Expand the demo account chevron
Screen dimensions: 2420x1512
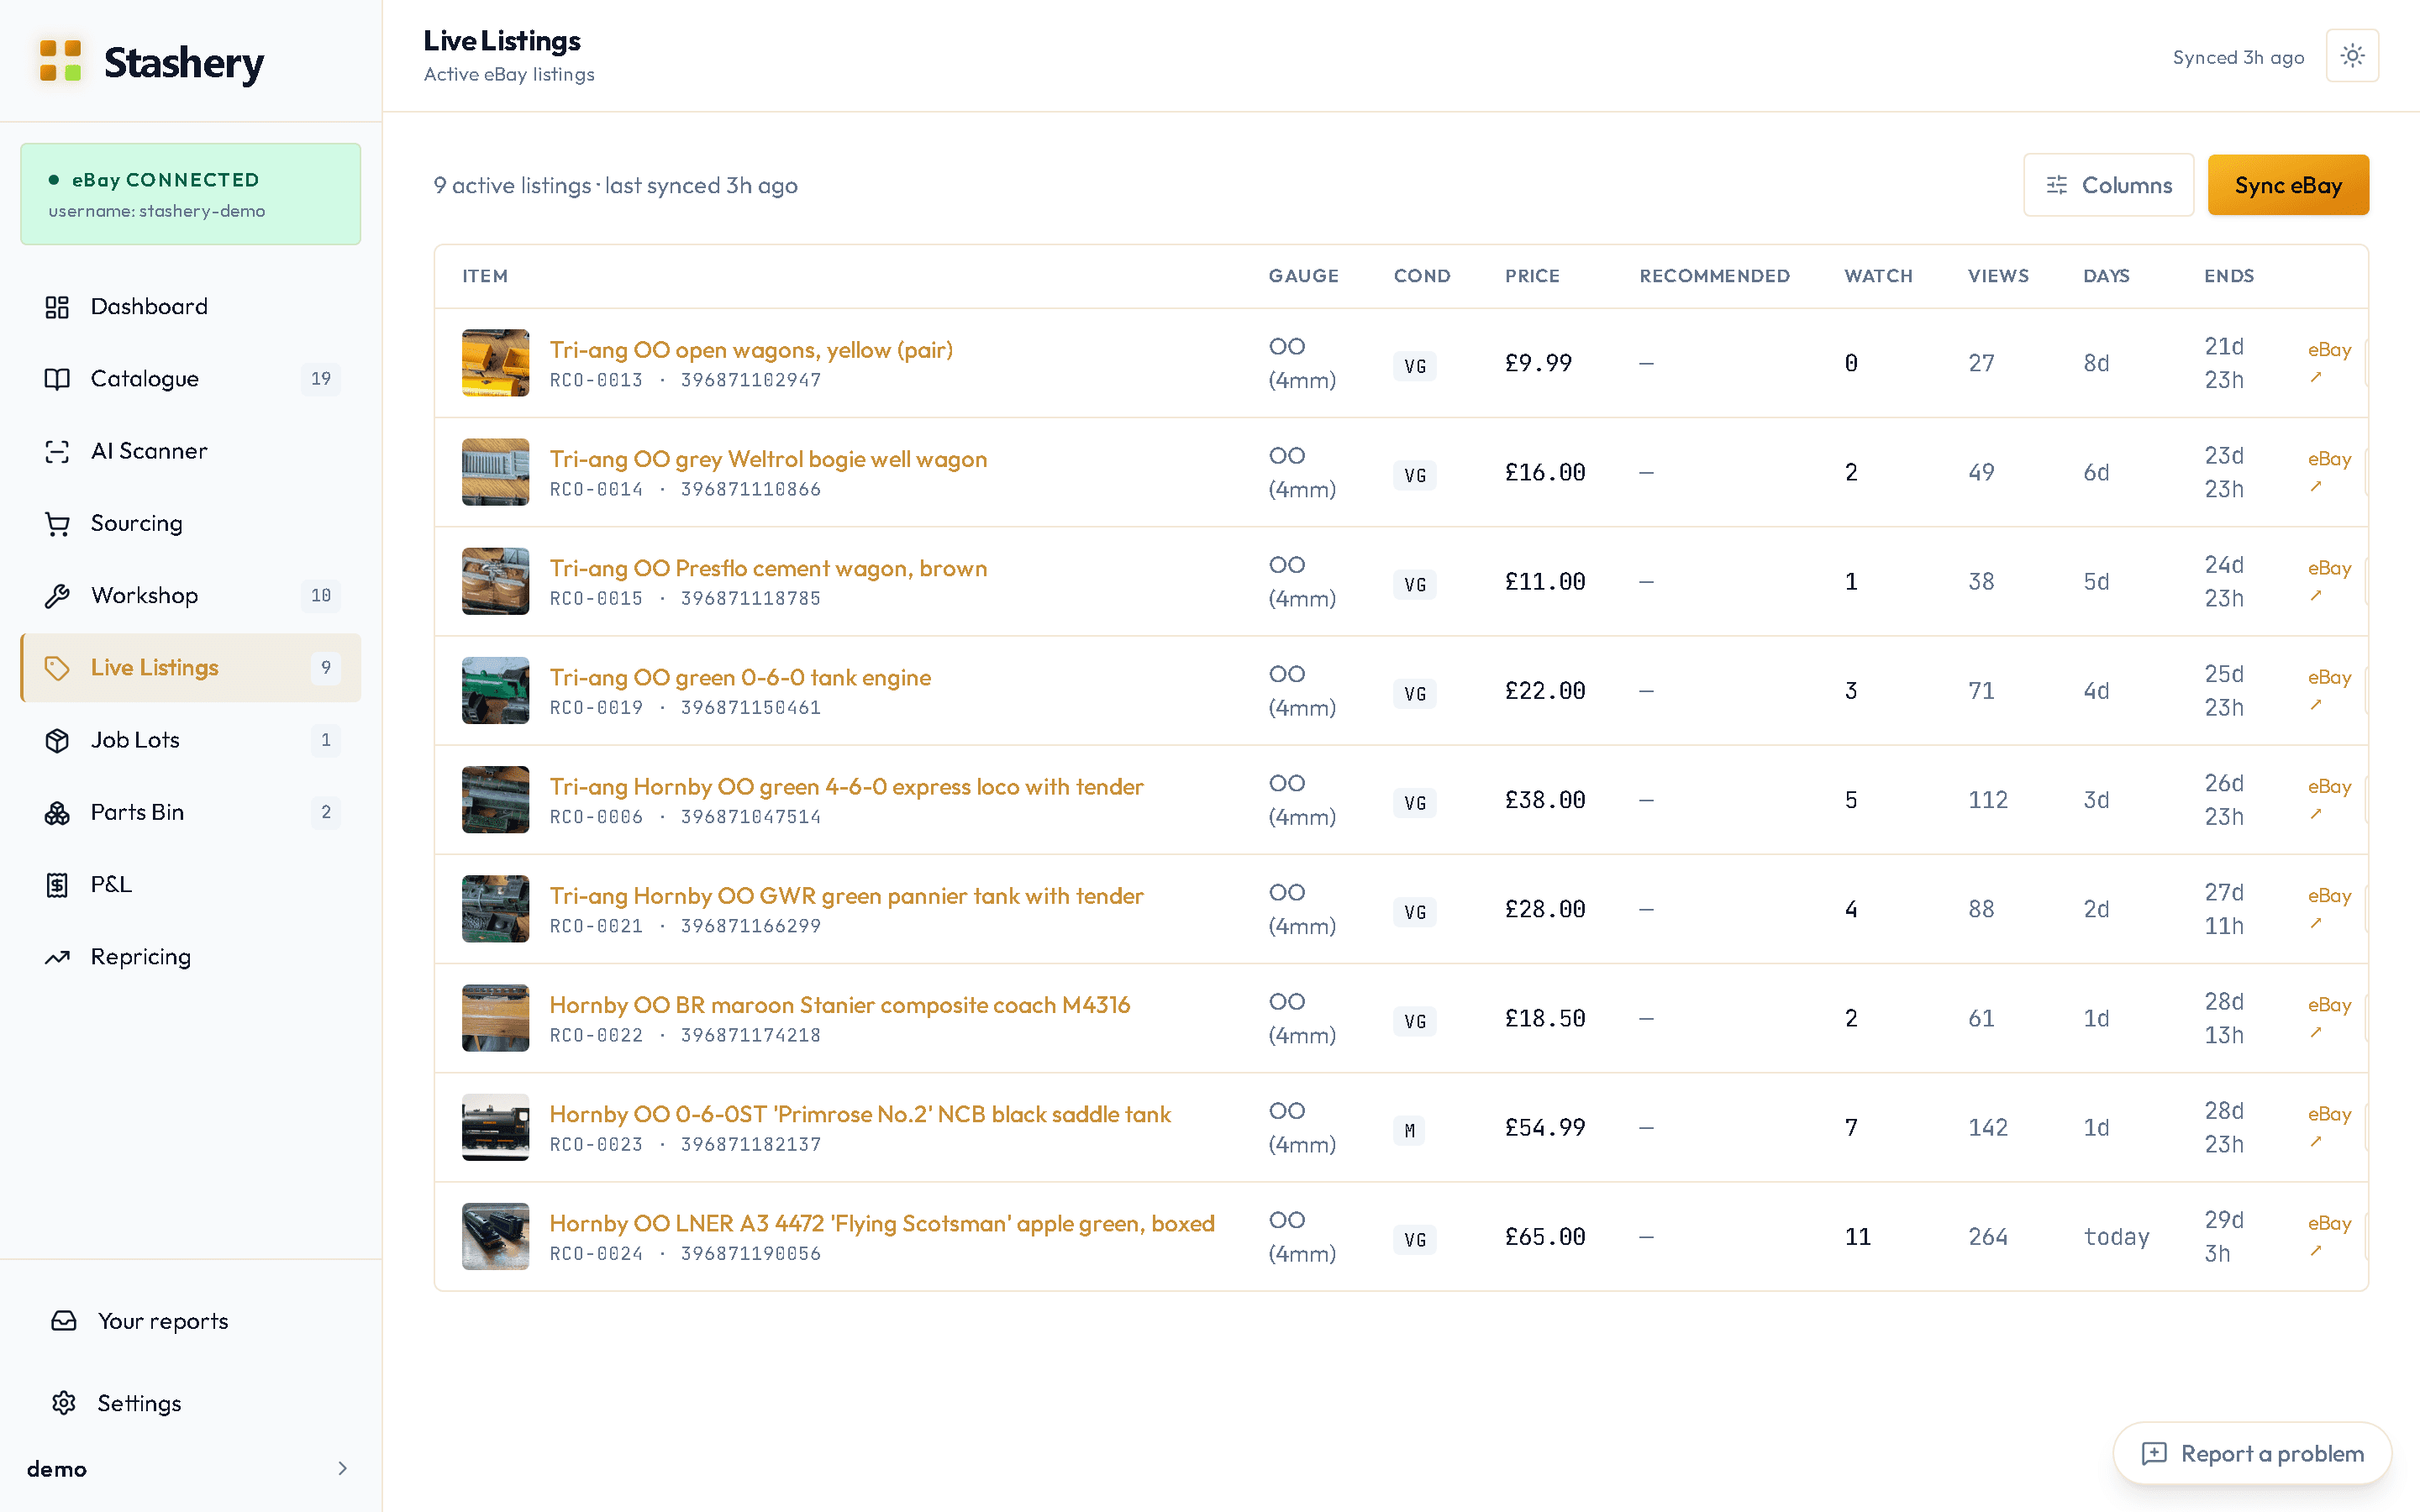coord(343,1468)
